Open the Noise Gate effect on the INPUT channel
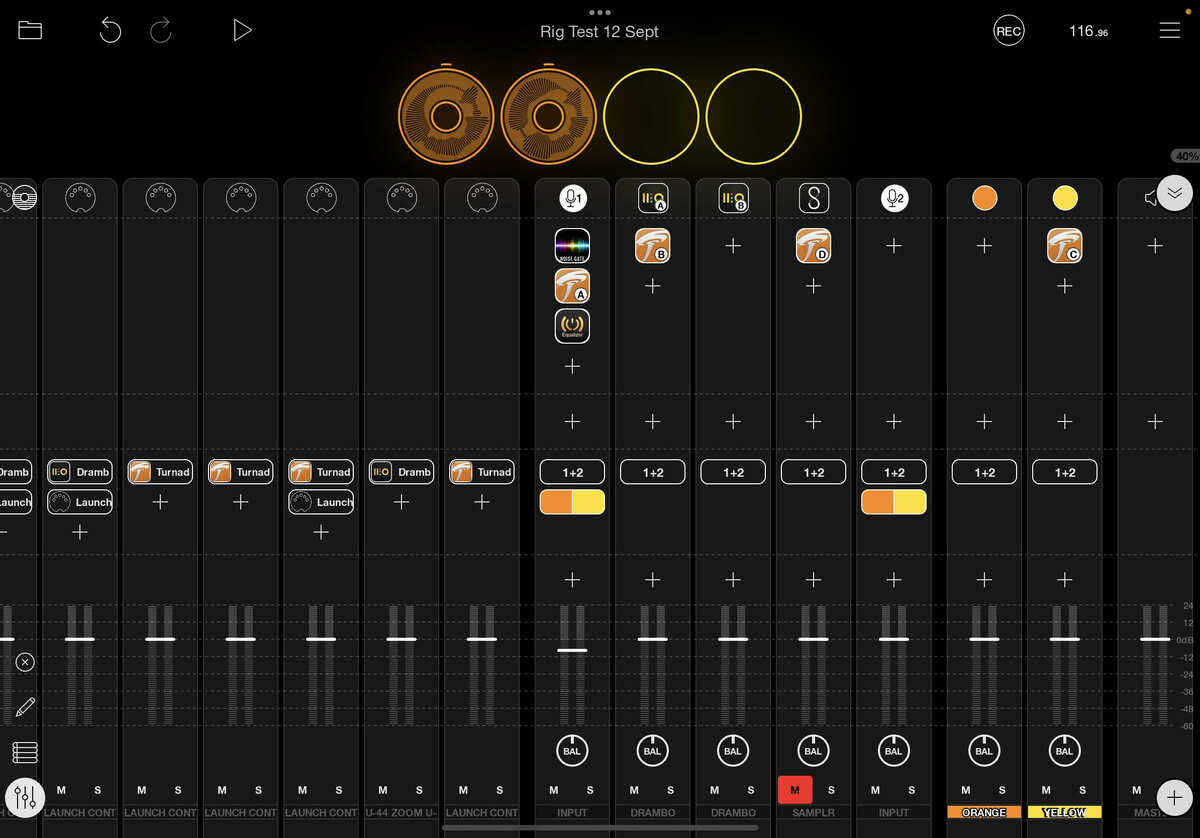Screen dimensions: 1200x838 click(x=572, y=245)
